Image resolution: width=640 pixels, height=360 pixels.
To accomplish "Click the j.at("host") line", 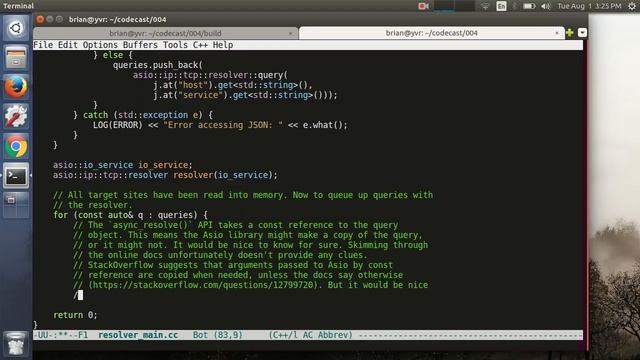I will [233, 85].
